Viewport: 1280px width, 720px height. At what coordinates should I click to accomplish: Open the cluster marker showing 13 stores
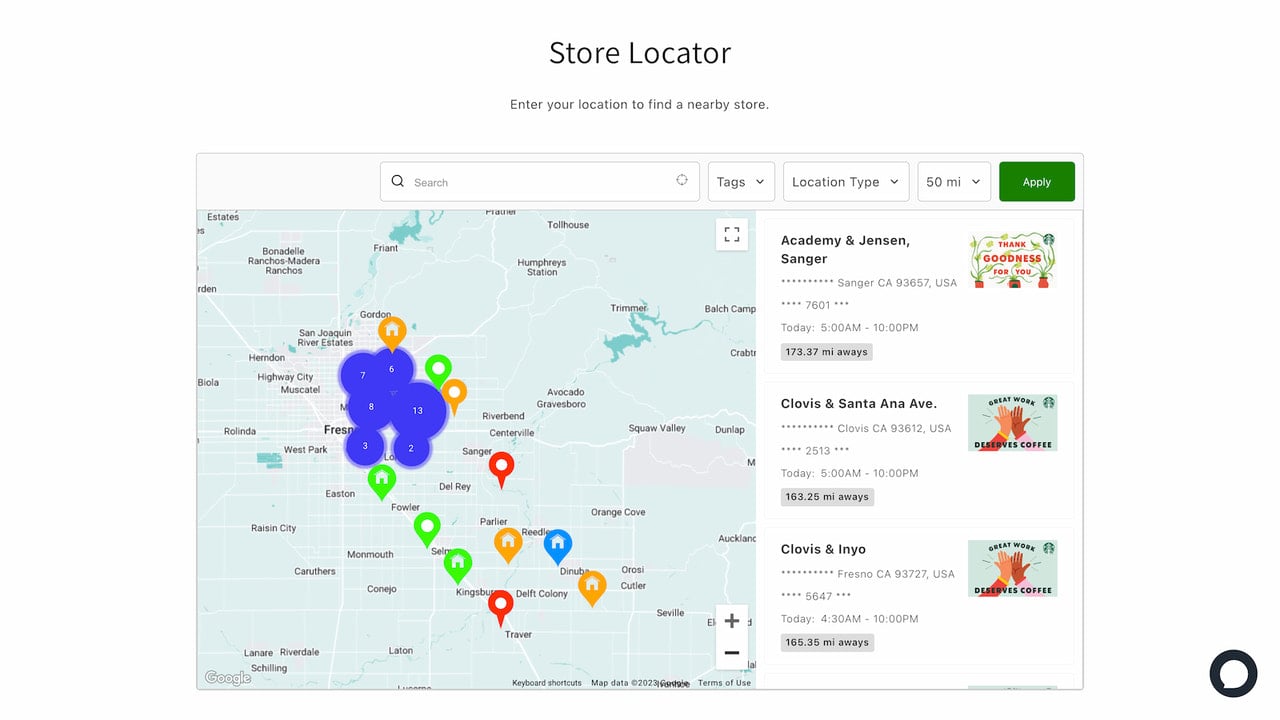417,410
